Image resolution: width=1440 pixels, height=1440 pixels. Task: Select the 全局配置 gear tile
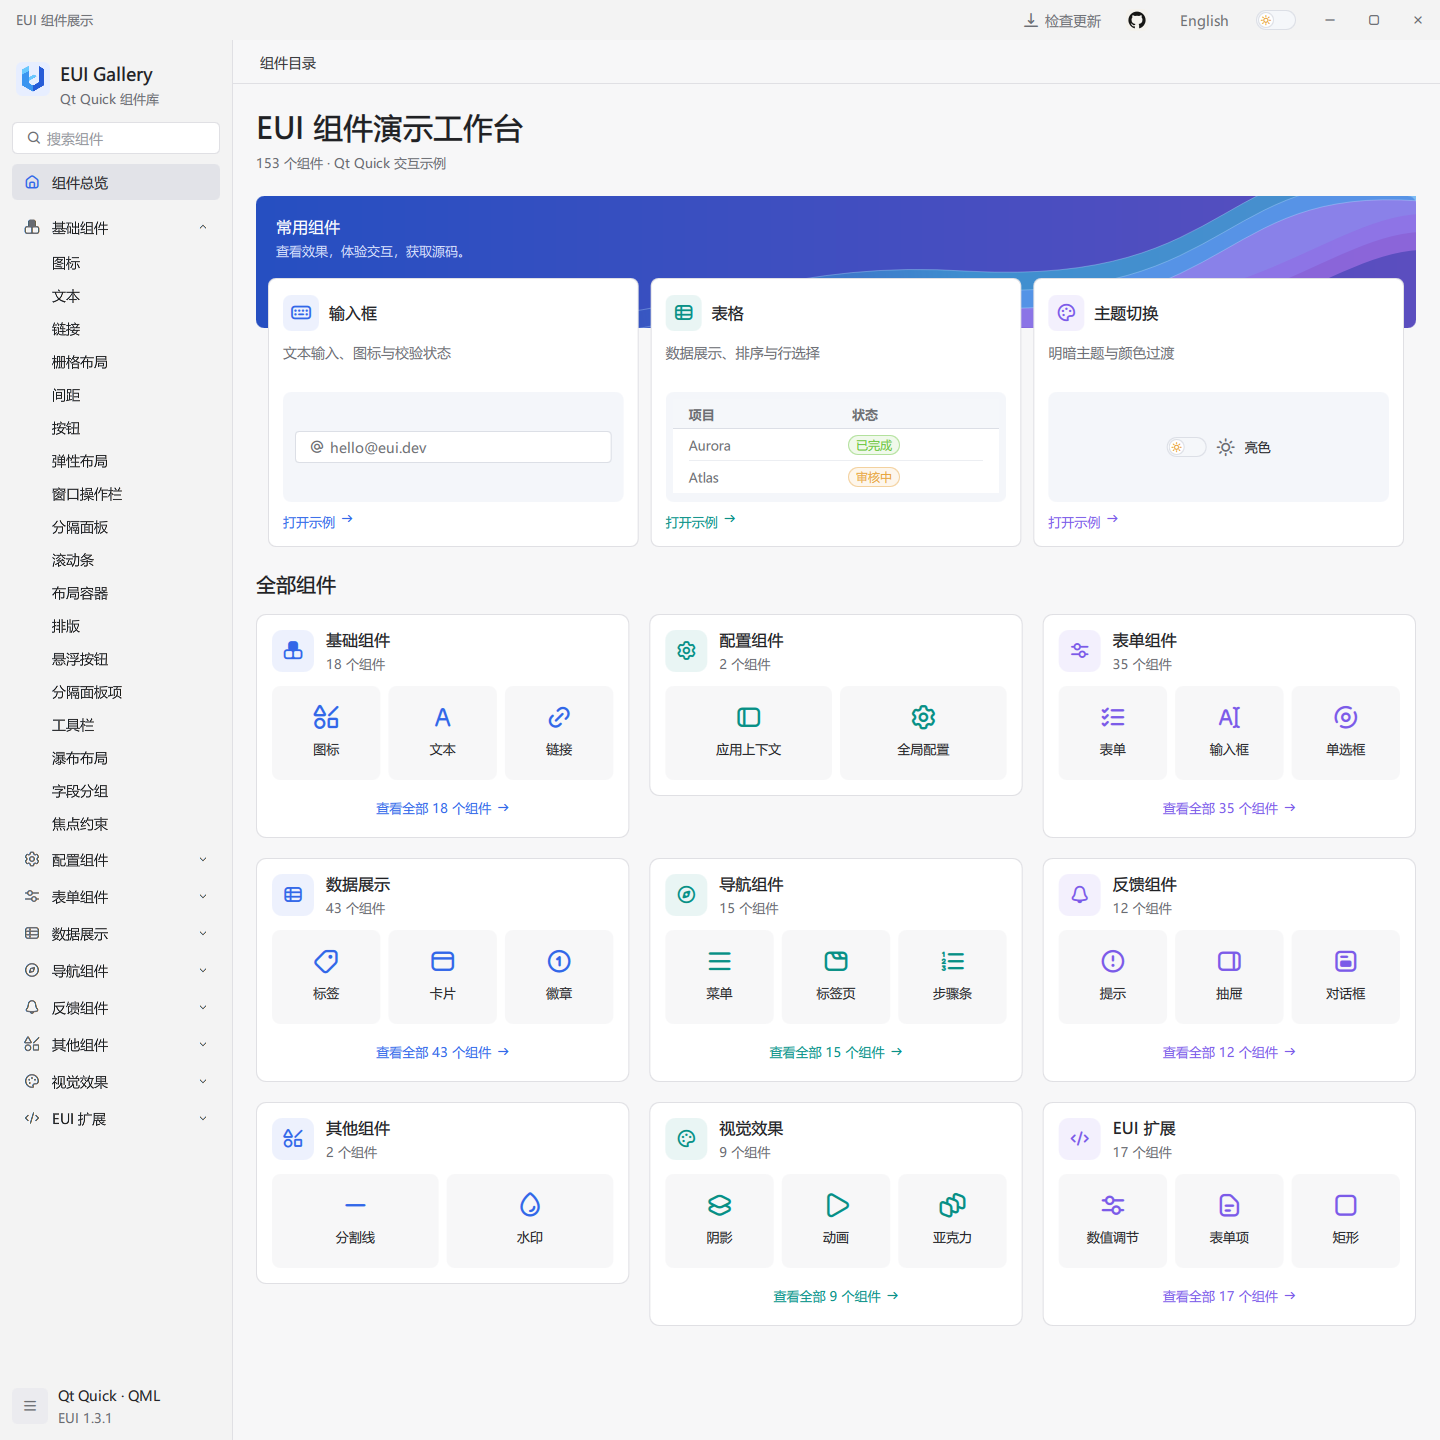click(x=923, y=733)
